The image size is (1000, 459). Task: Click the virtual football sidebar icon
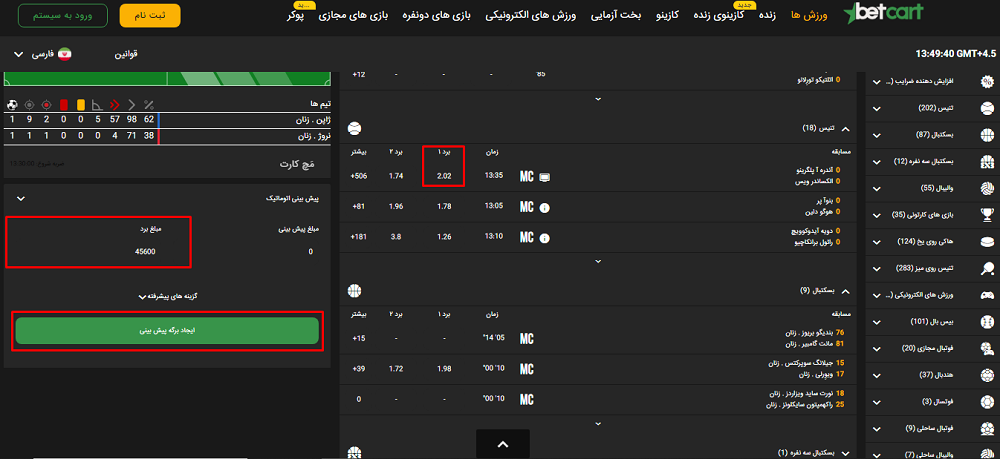987,349
